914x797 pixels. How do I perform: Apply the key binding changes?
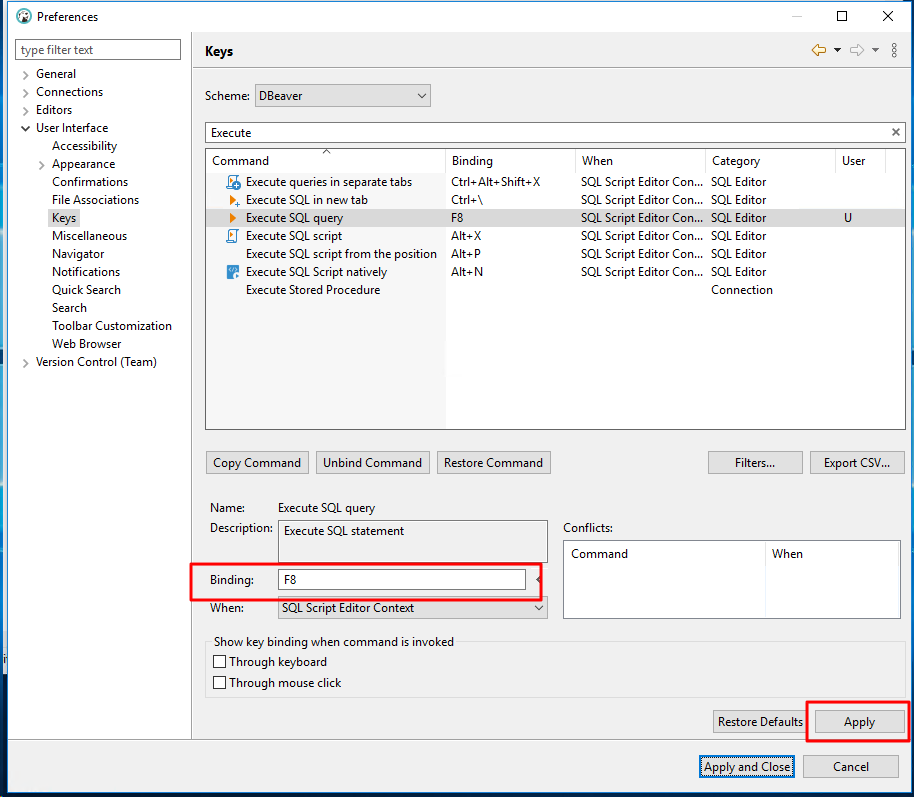[858, 721]
